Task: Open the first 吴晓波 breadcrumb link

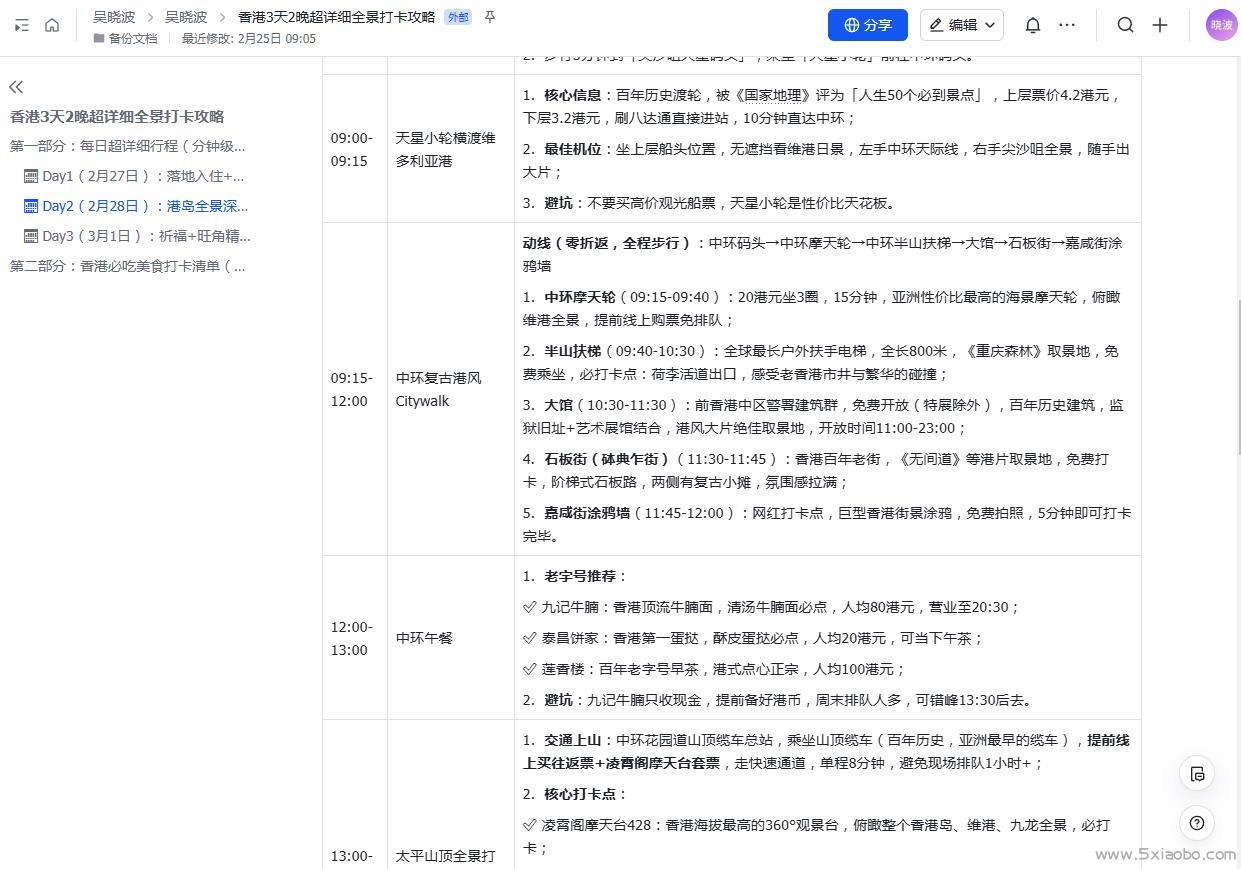Action: (114, 17)
